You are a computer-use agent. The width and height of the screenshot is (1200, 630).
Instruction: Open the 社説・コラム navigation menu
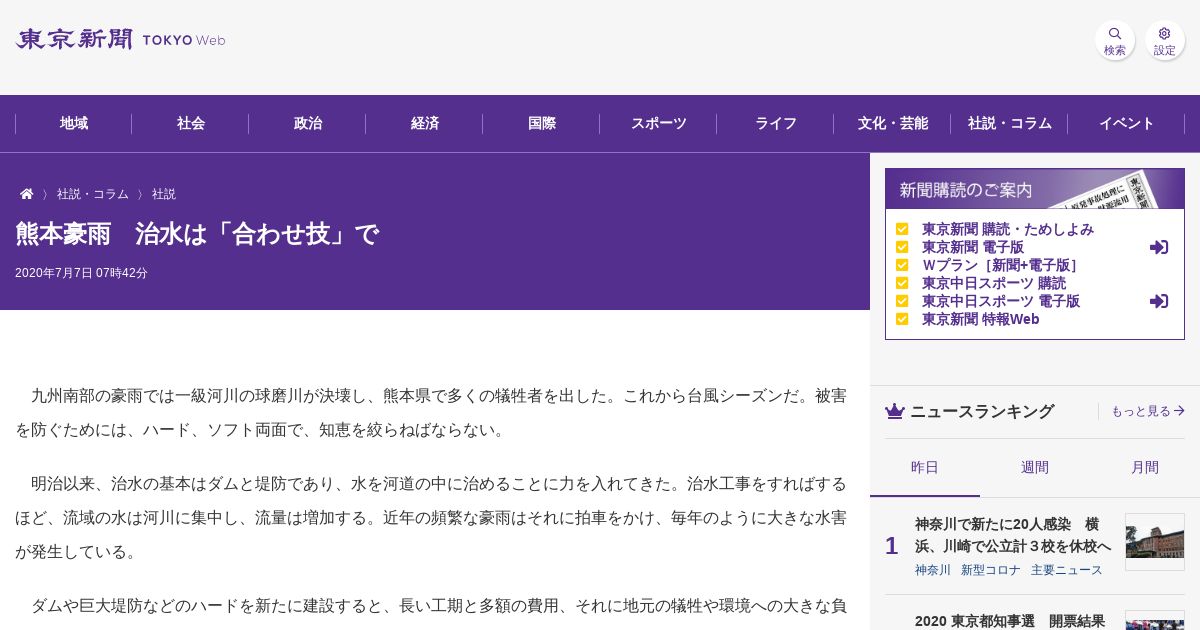(x=1010, y=124)
